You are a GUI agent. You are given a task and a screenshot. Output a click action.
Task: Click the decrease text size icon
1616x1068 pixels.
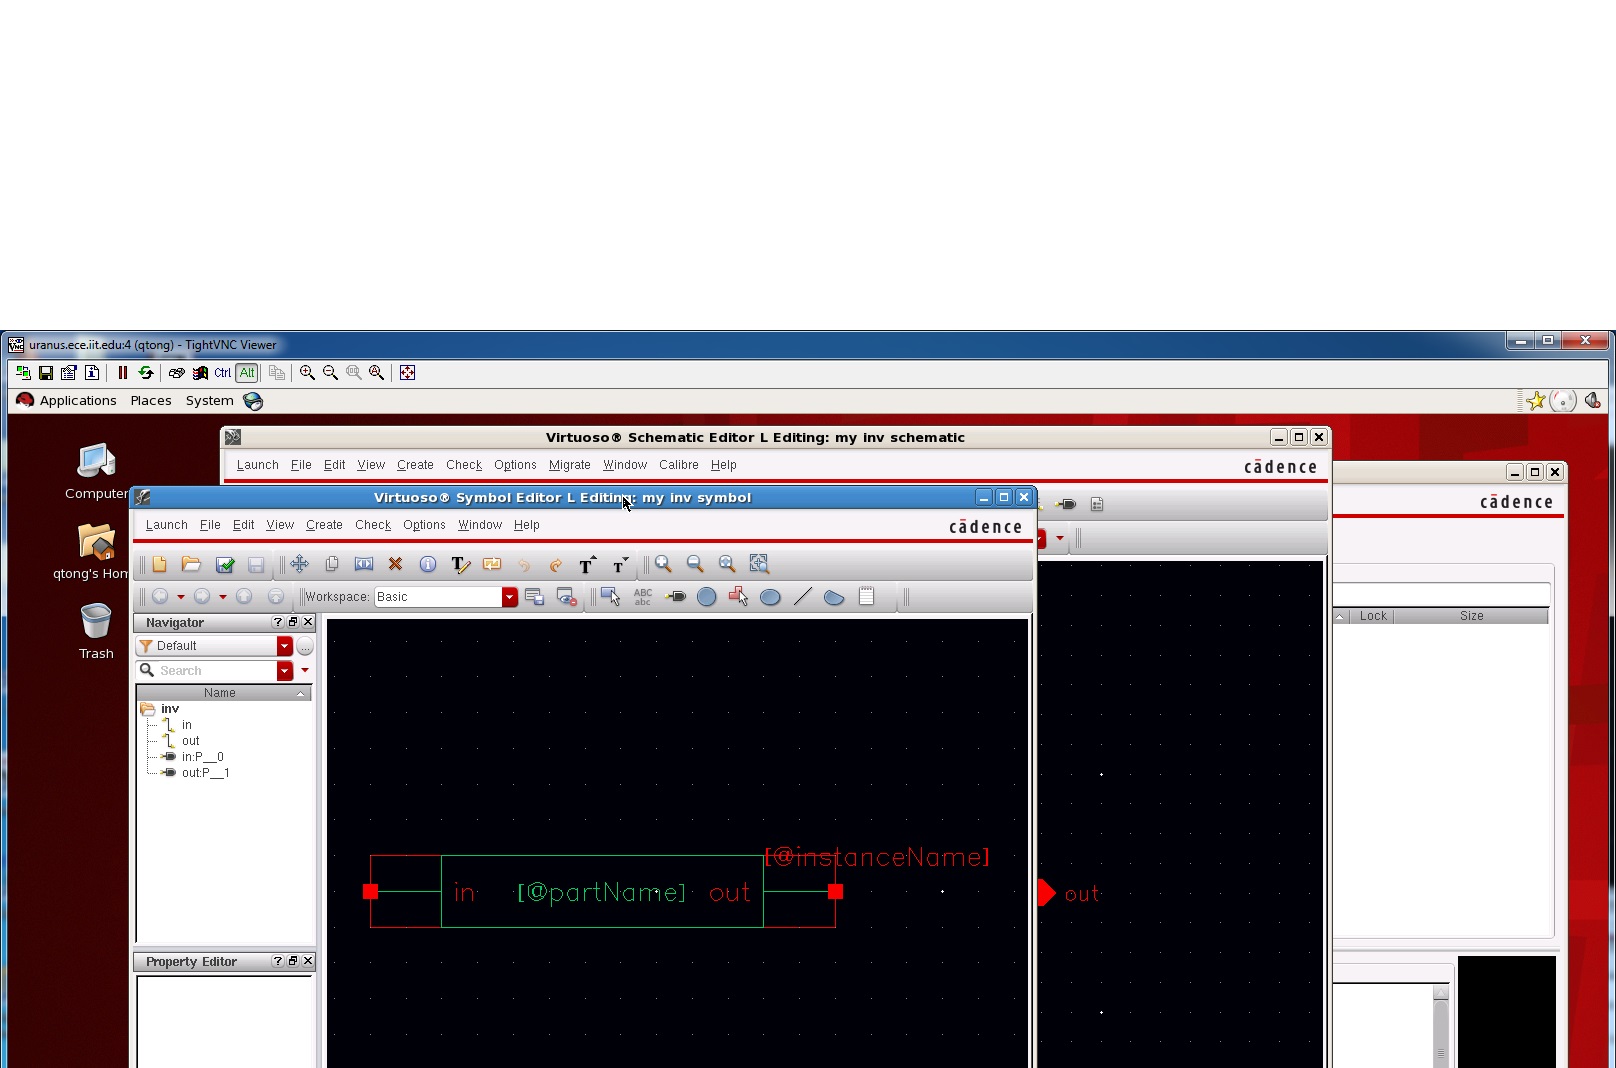point(620,565)
